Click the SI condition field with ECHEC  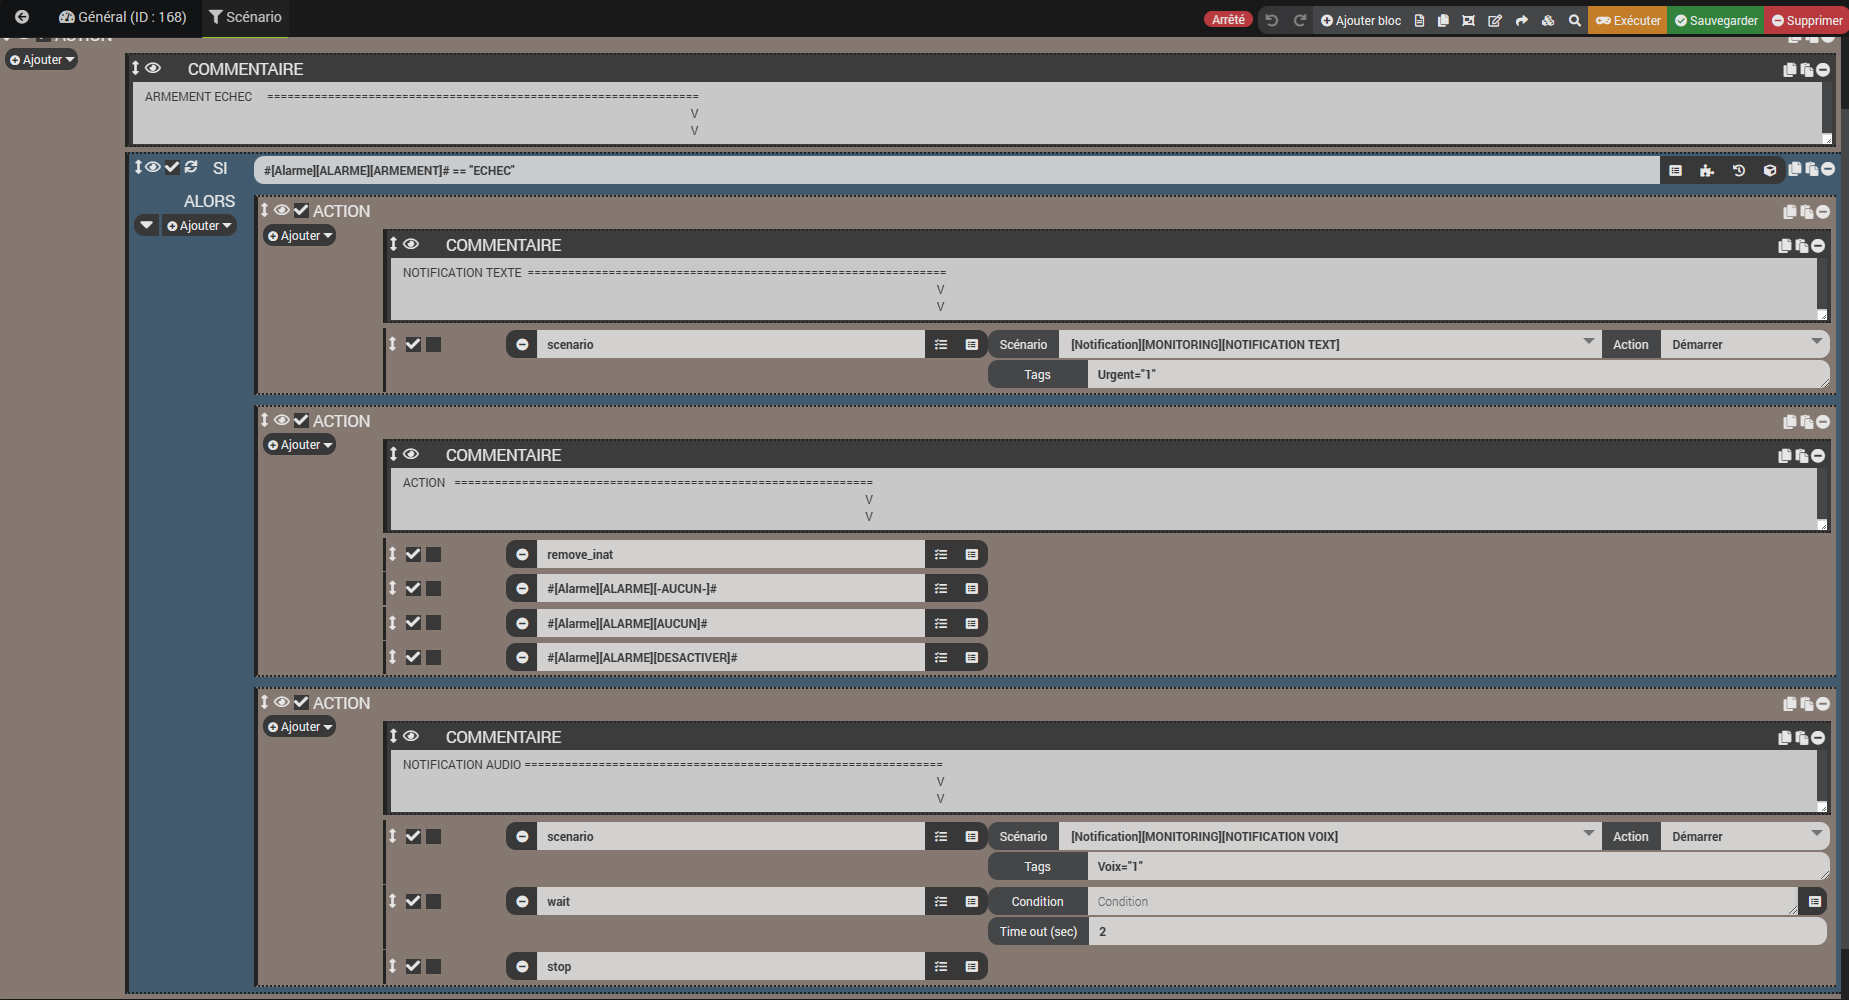point(957,171)
